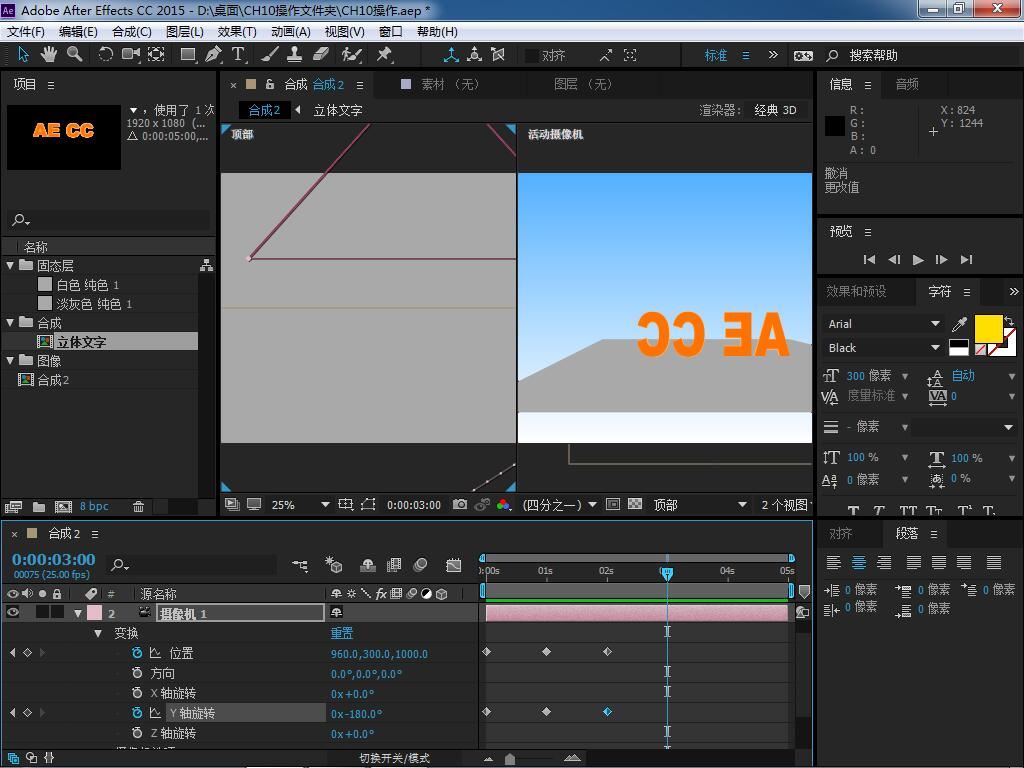Collapse the 固态层 folder
The image size is (1024, 768).
pos(10,266)
